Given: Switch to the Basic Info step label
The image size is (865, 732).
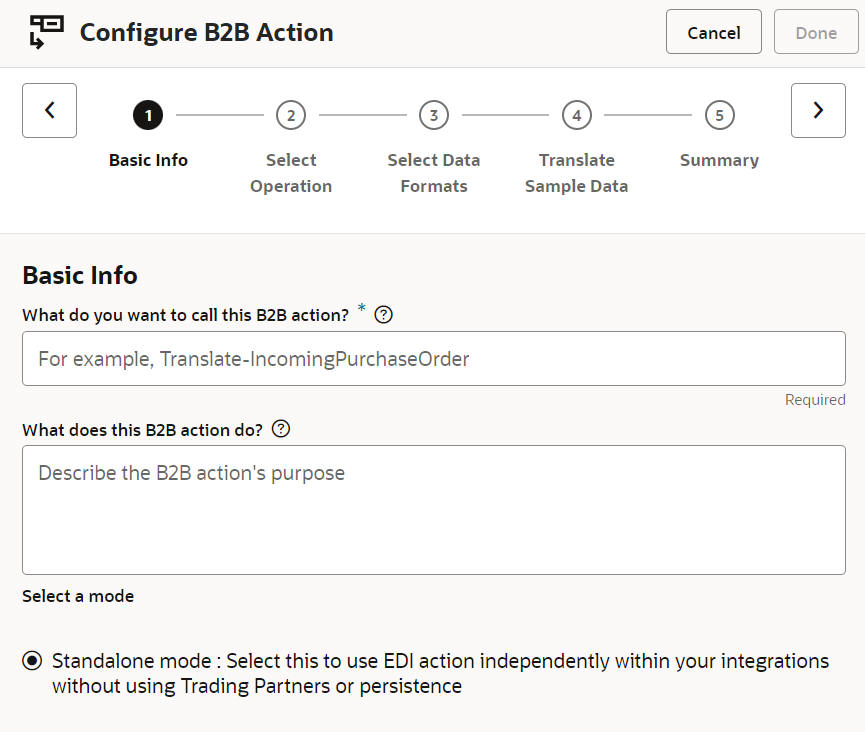Looking at the screenshot, I should coord(148,160).
